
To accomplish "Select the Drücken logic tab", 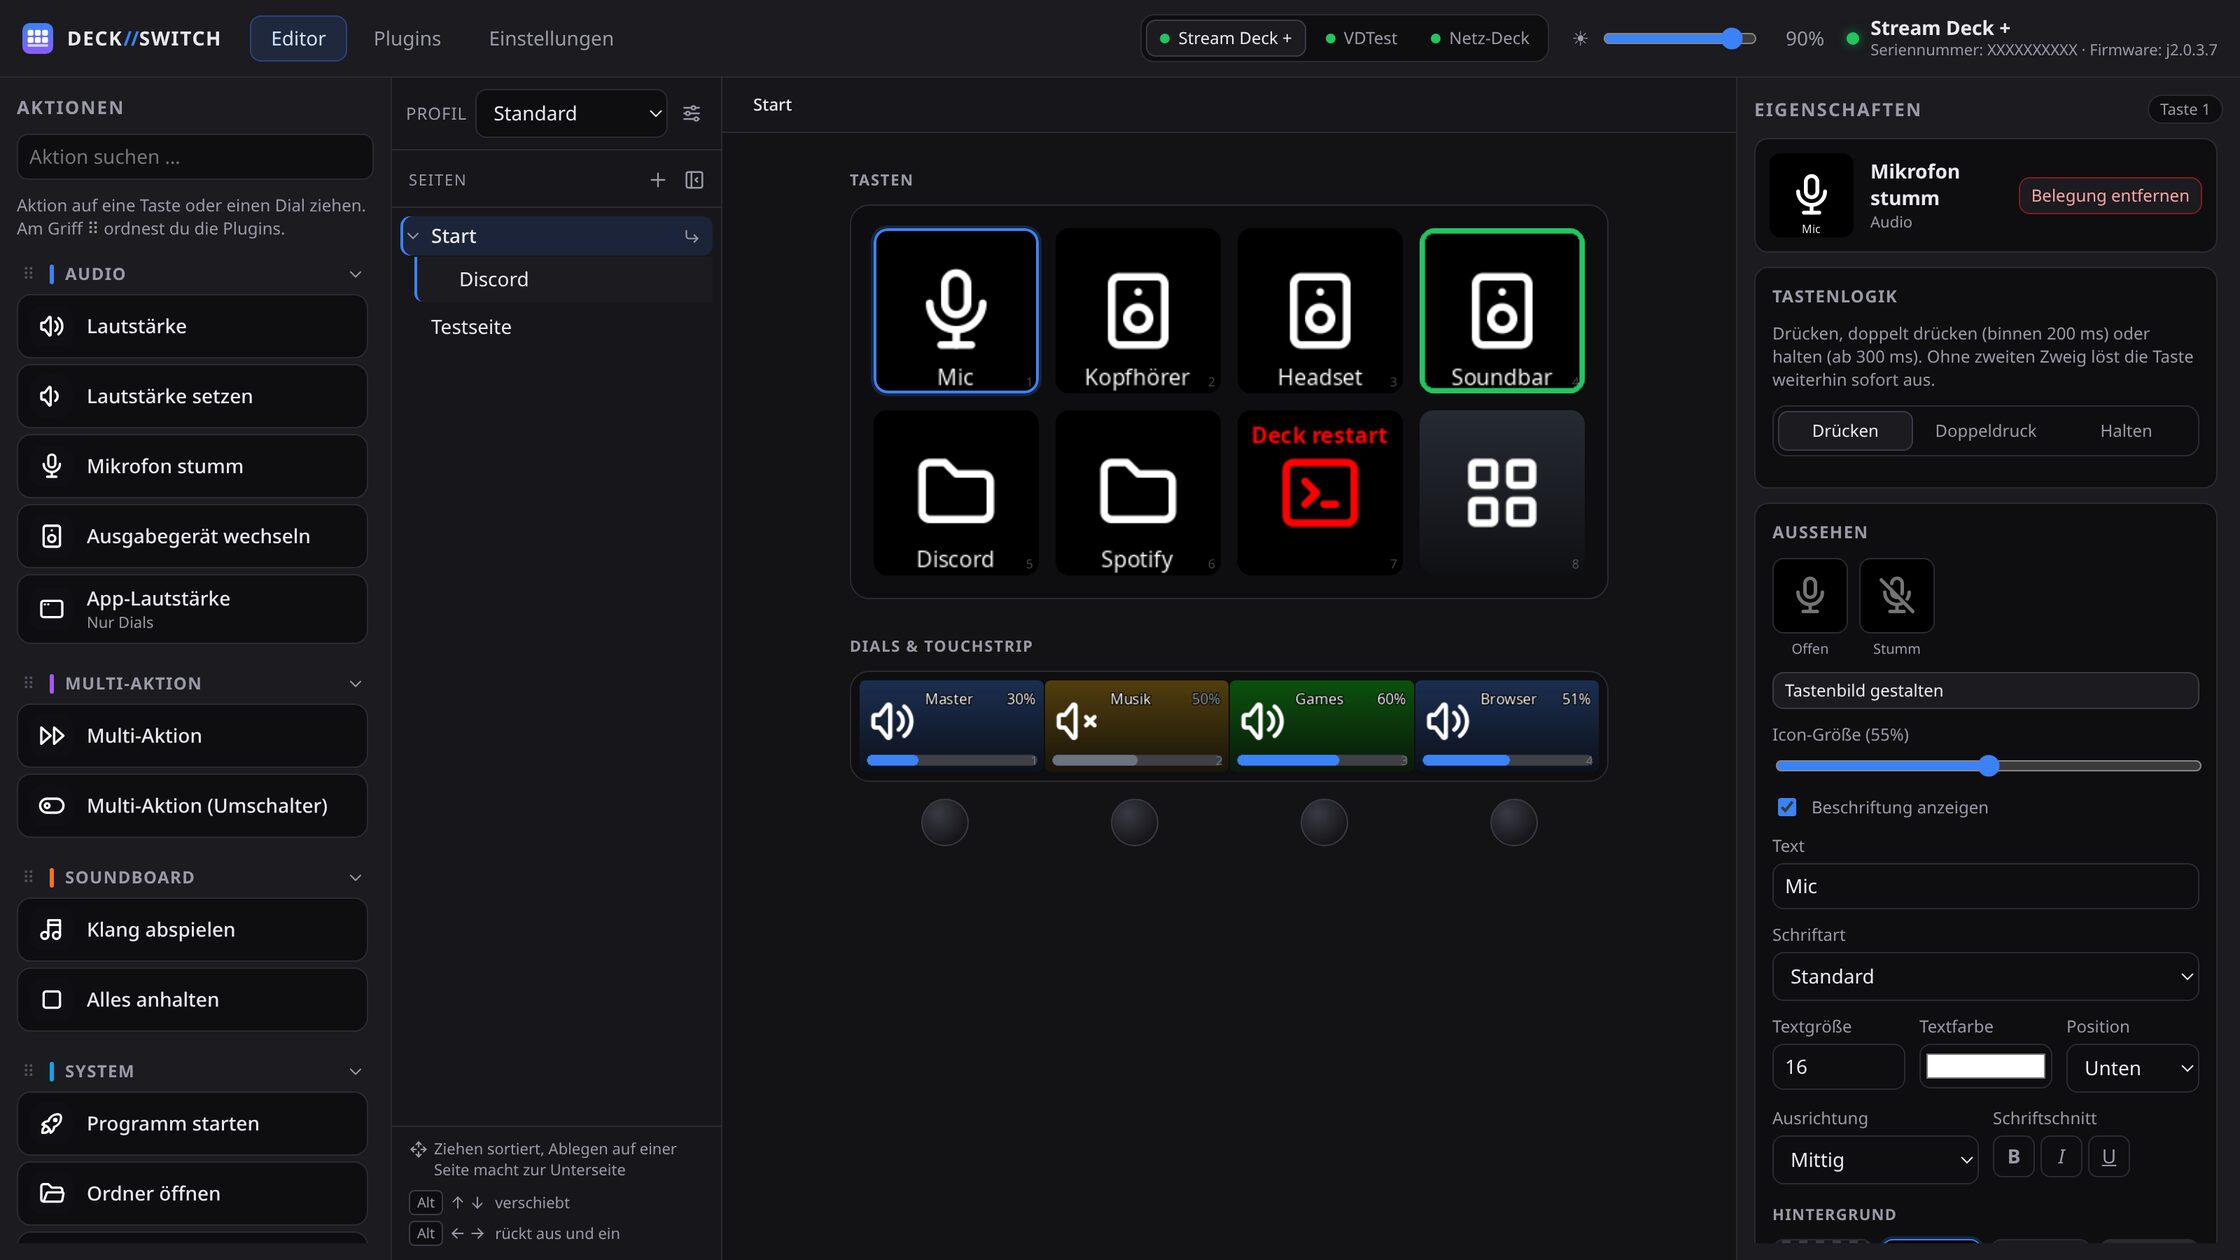I will tap(1845, 431).
